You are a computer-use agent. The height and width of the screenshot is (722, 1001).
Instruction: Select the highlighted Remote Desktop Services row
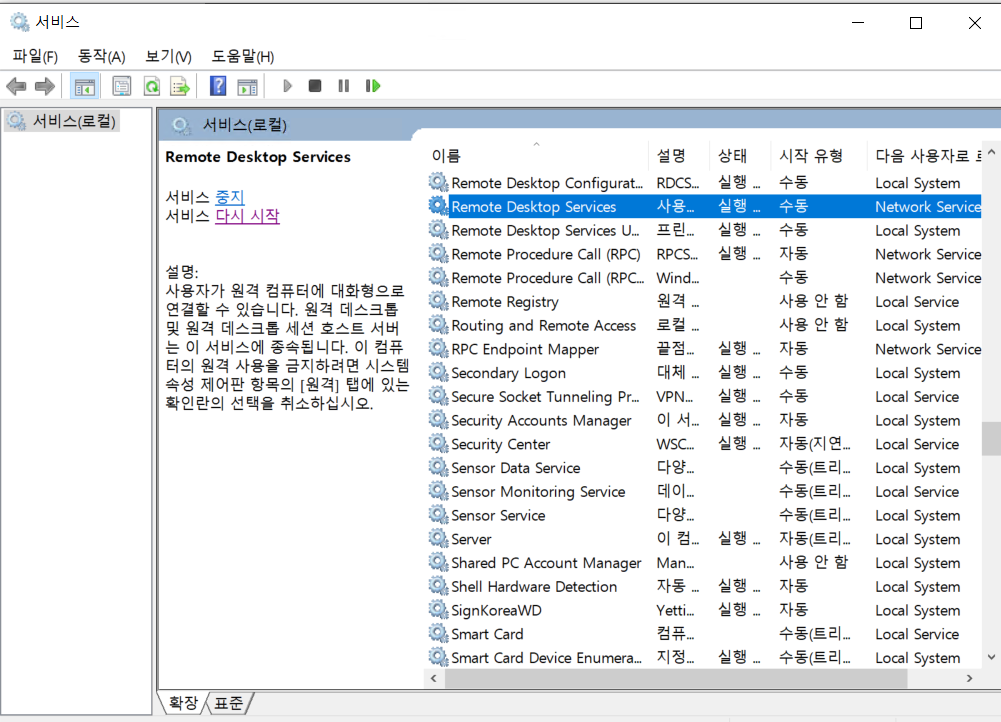point(704,206)
